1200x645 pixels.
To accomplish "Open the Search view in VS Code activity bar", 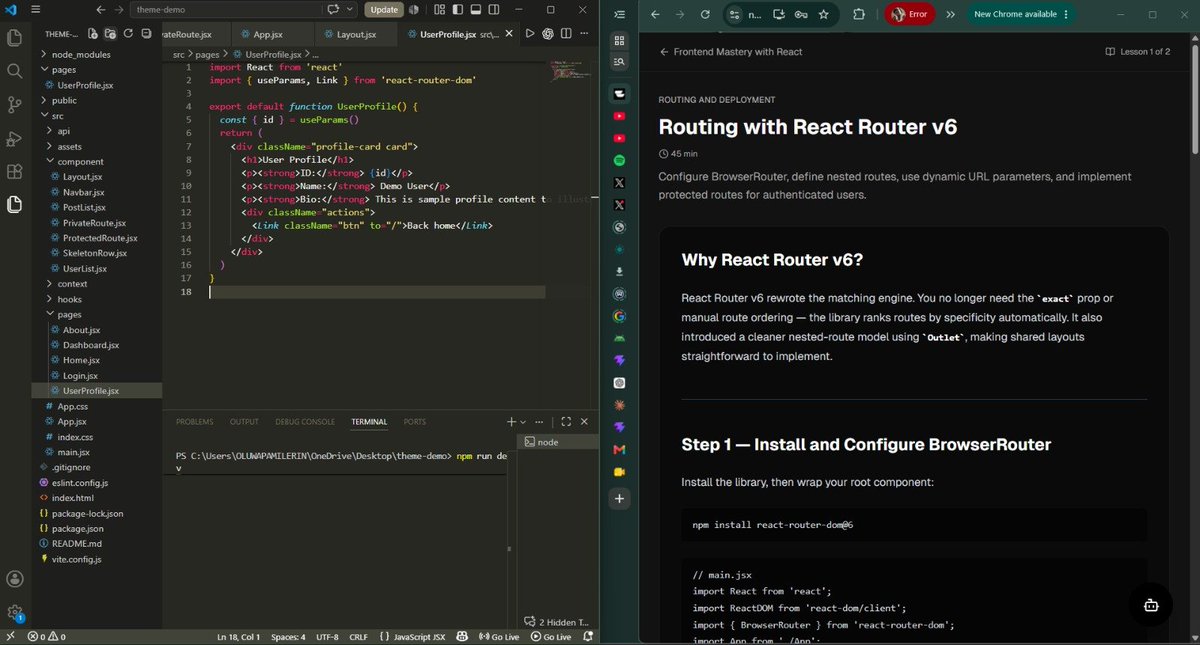I will click(x=14, y=71).
